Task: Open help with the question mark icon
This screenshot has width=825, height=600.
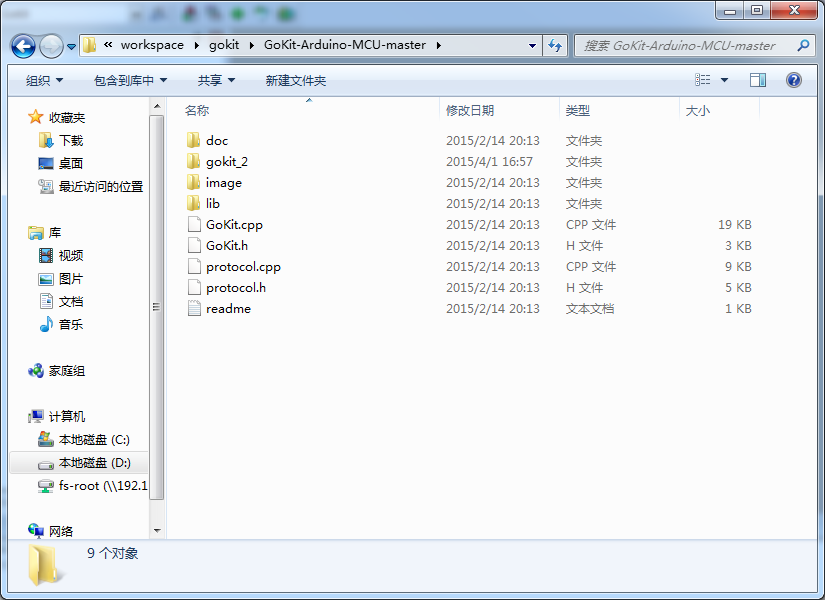Action: (x=793, y=80)
